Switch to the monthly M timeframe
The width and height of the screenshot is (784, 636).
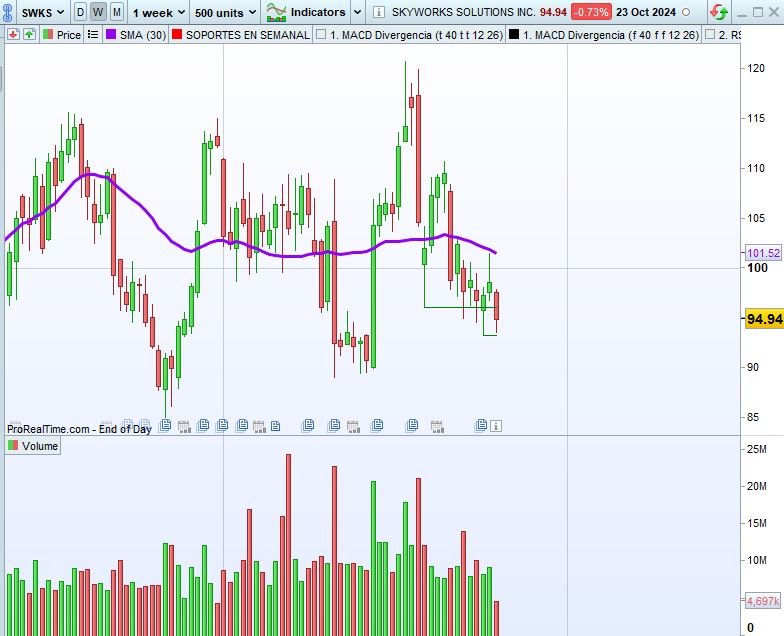tap(116, 12)
